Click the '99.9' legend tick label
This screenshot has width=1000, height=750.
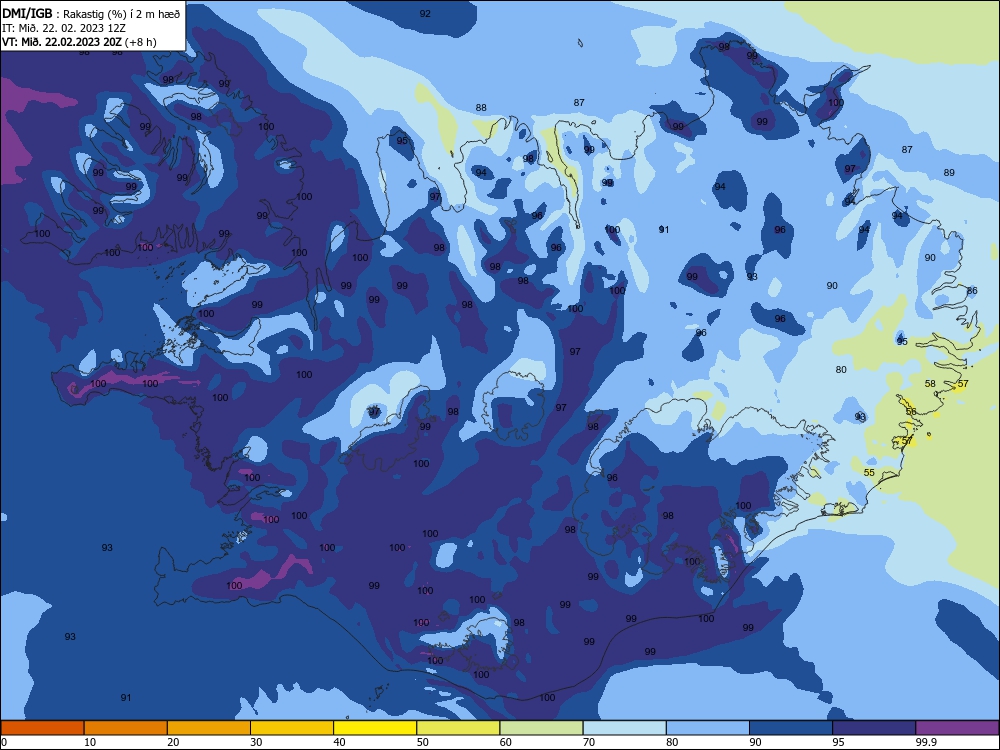click(926, 742)
